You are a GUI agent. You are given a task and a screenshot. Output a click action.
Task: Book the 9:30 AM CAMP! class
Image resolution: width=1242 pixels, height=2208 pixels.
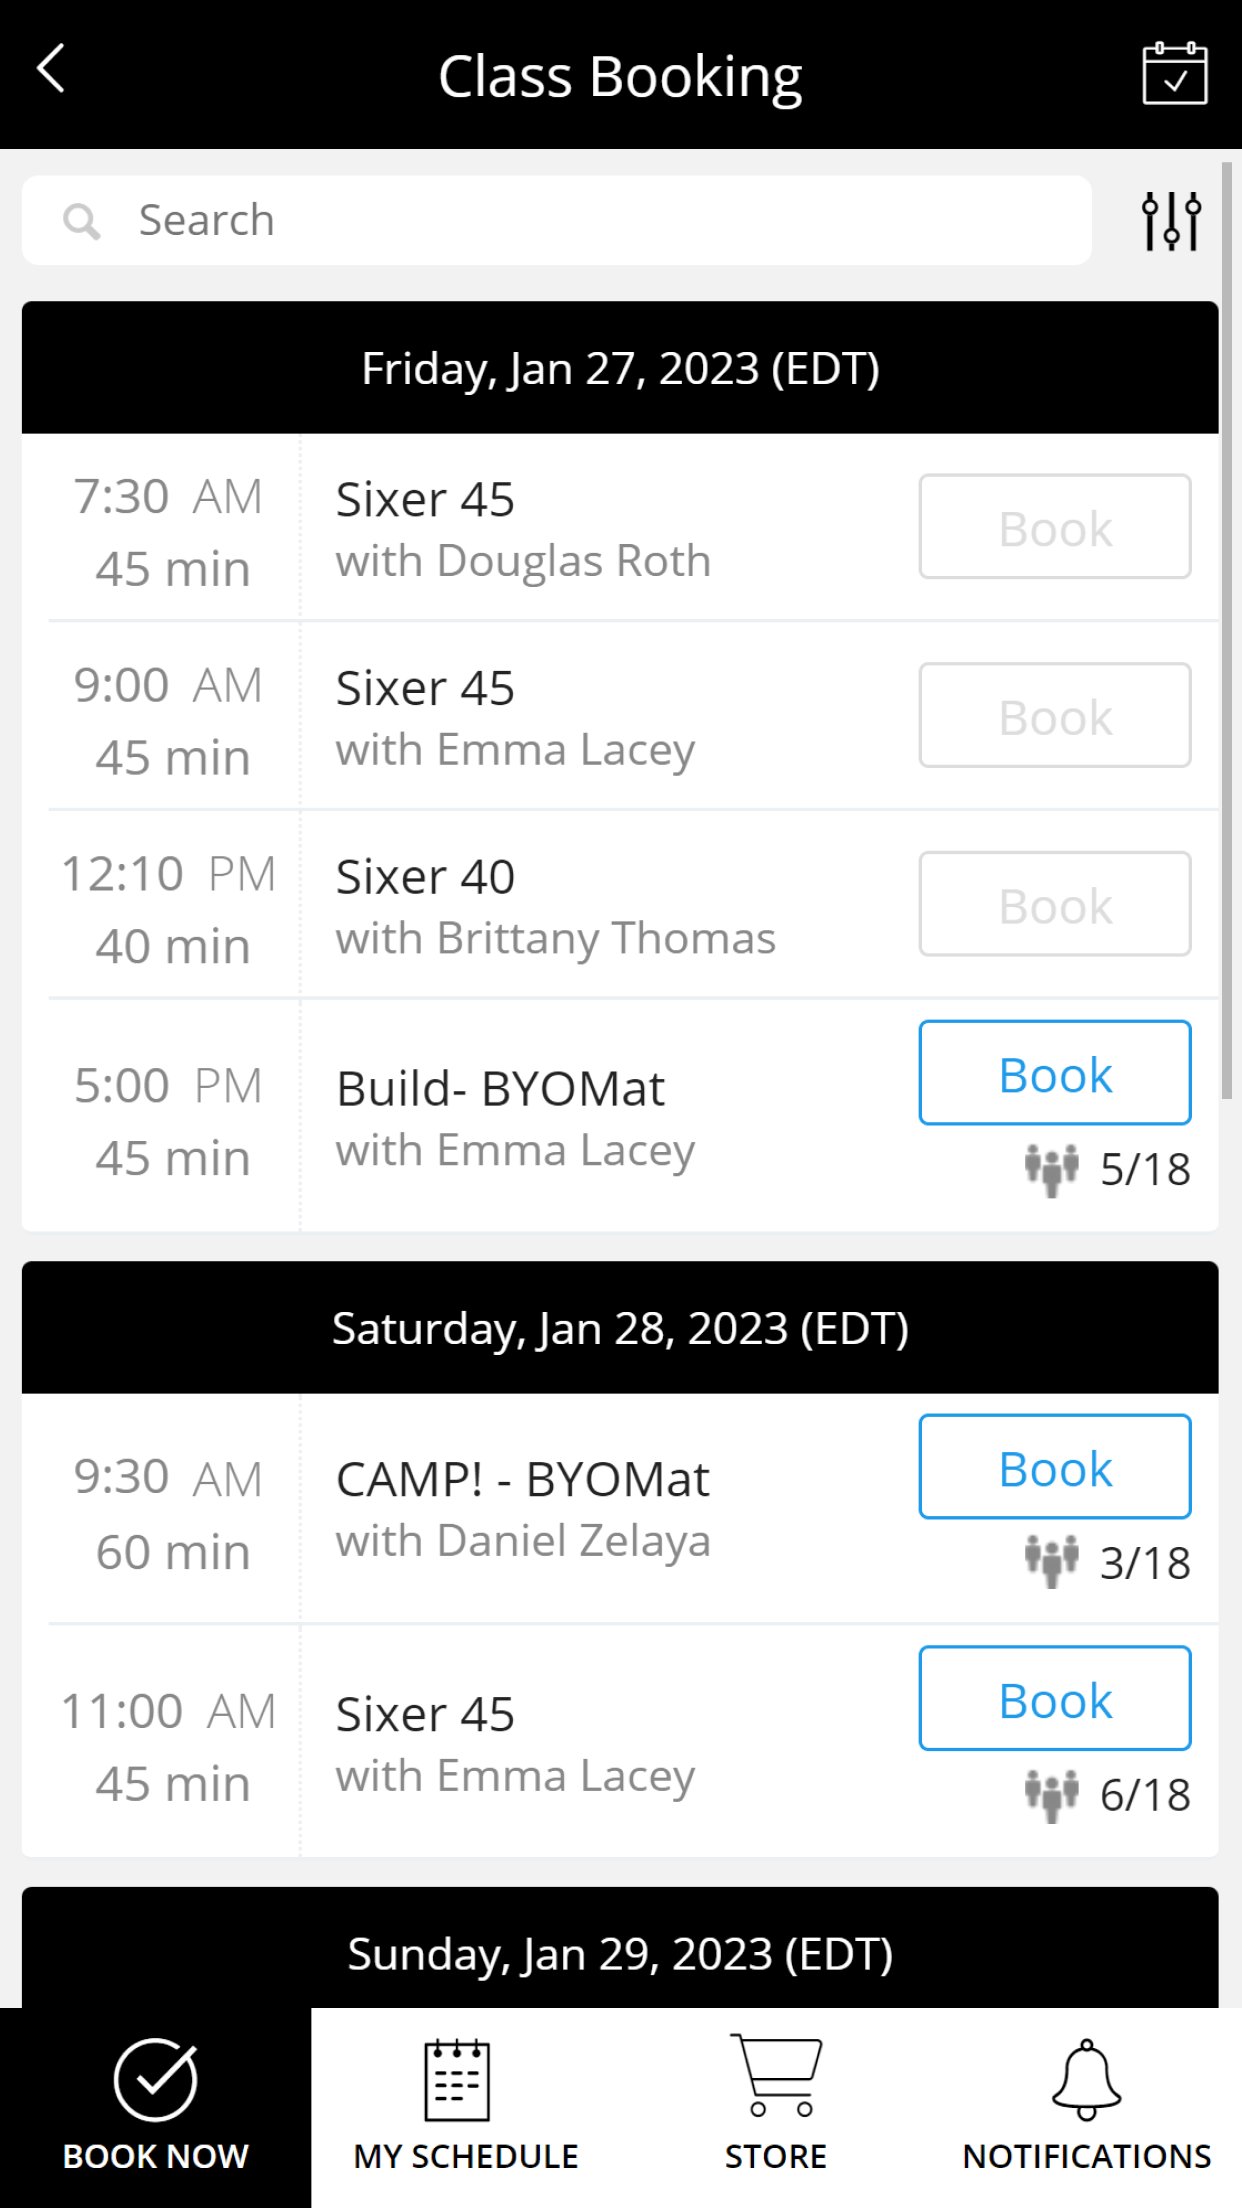(1054, 1467)
